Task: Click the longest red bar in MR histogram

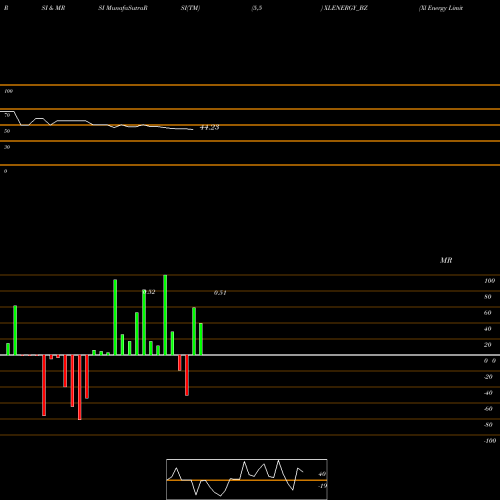Action: 80,387
